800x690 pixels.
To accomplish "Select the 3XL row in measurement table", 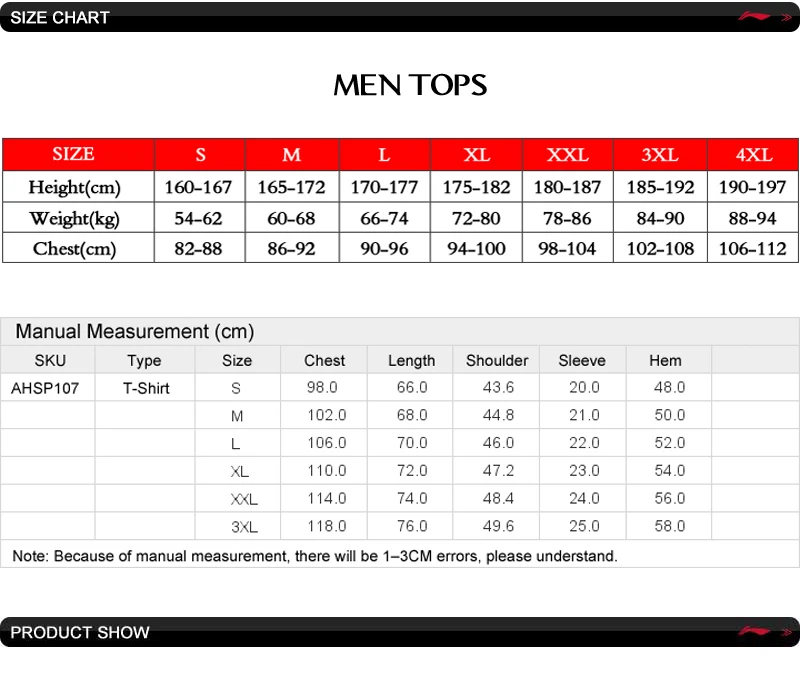I will [x=400, y=526].
